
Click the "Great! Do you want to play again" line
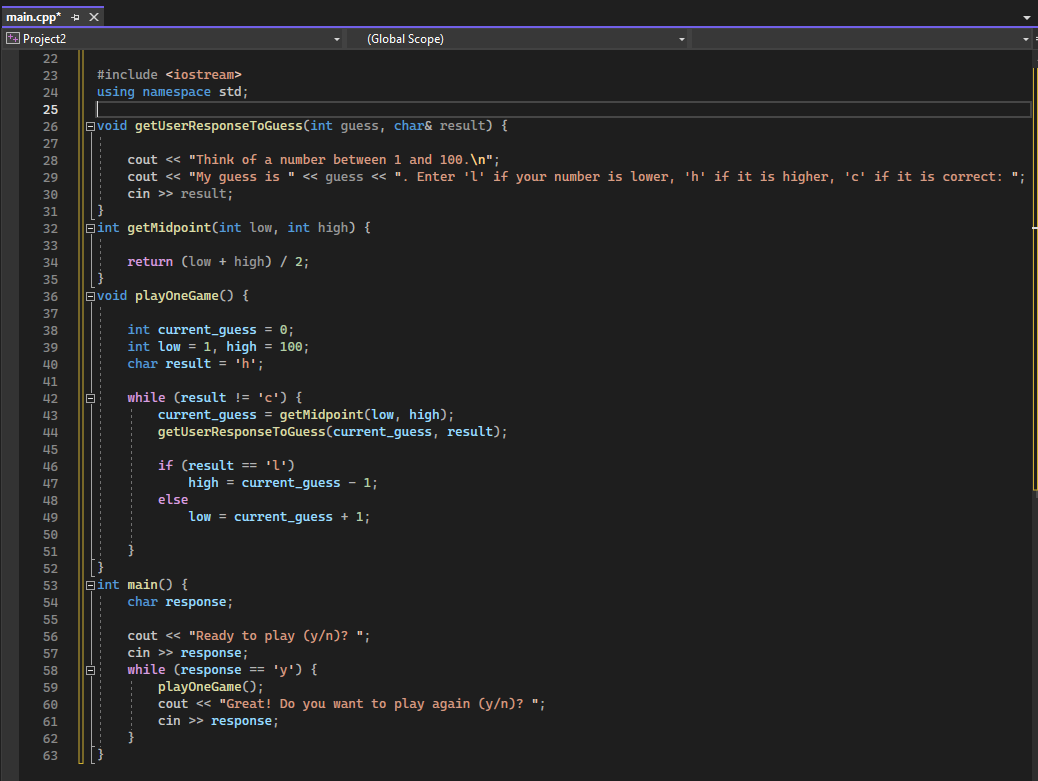(x=352, y=704)
